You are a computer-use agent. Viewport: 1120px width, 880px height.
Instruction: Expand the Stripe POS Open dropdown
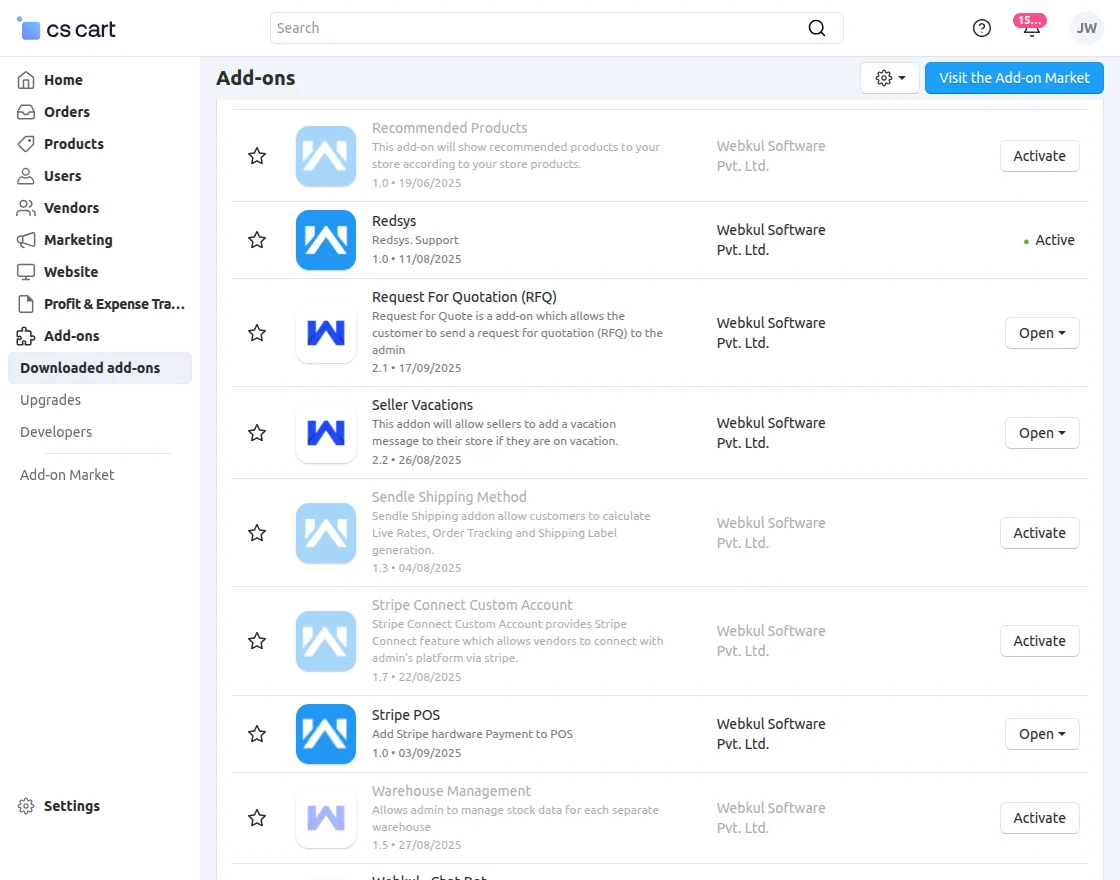click(1042, 733)
